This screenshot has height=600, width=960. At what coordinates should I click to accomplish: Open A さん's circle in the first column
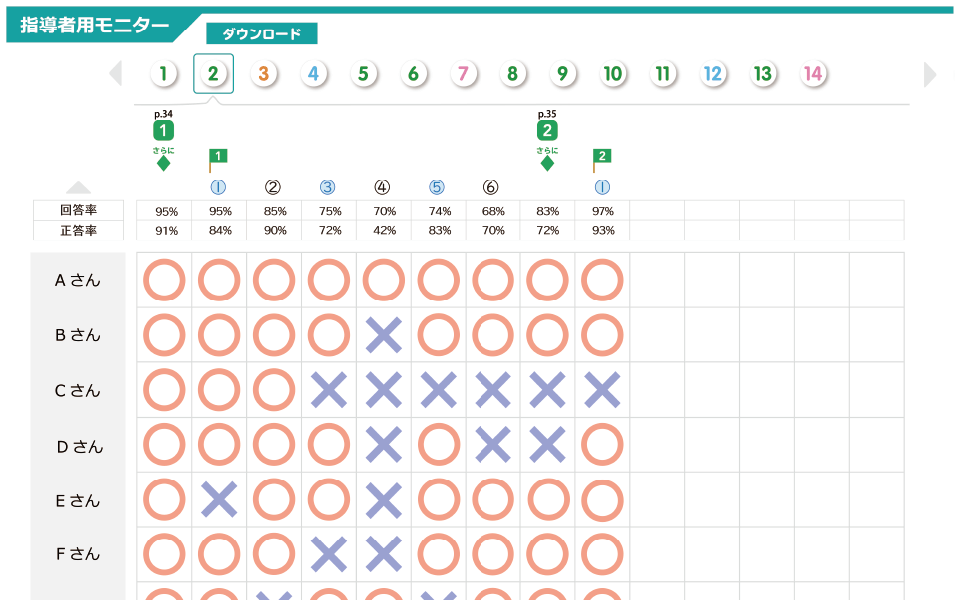click(164, 280)
